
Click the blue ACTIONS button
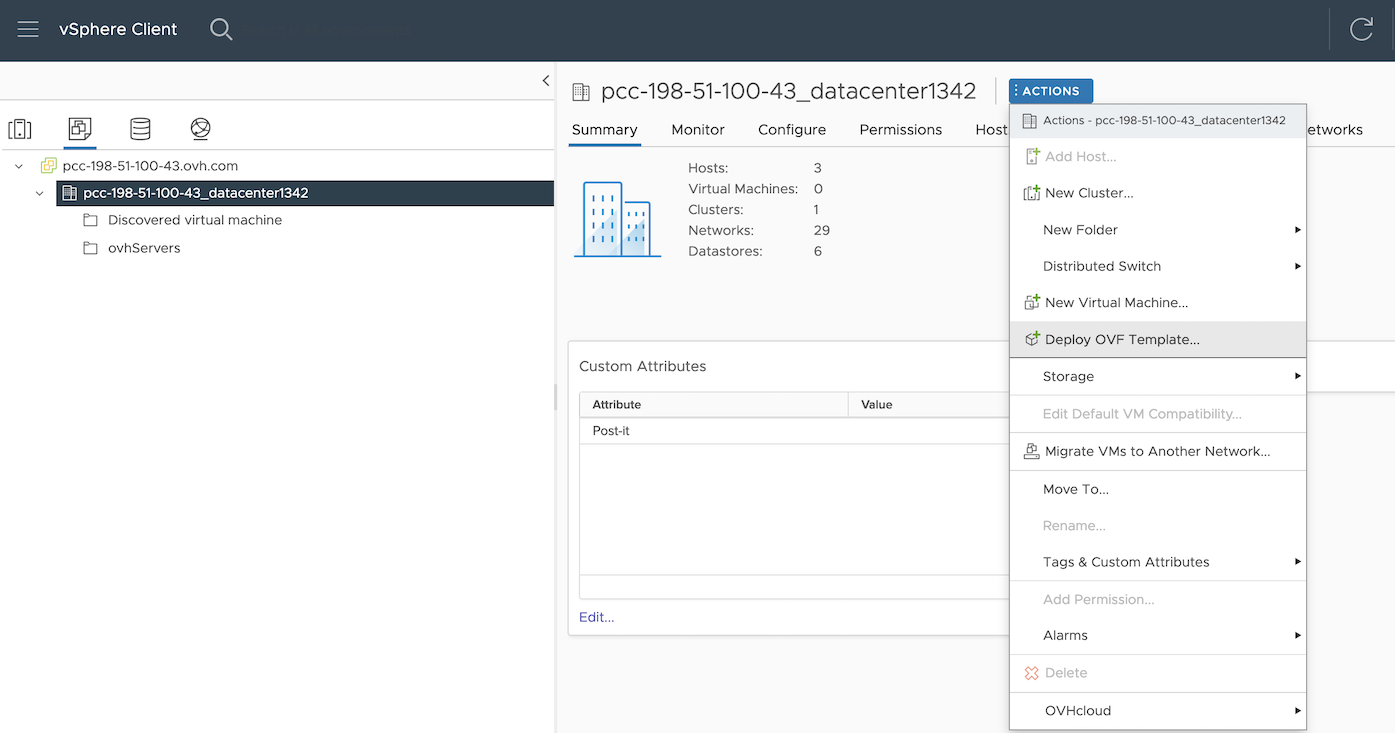point(1050,91)
